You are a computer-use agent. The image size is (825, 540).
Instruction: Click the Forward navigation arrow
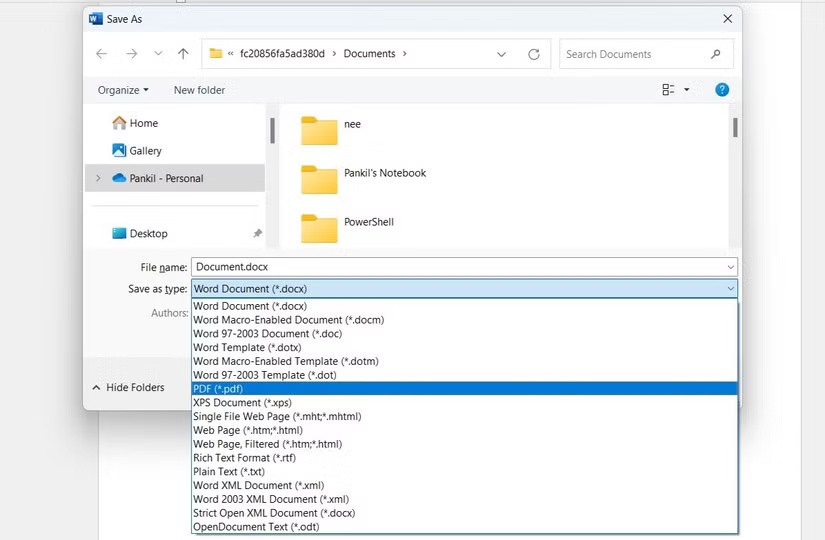(x=132, y=54)
